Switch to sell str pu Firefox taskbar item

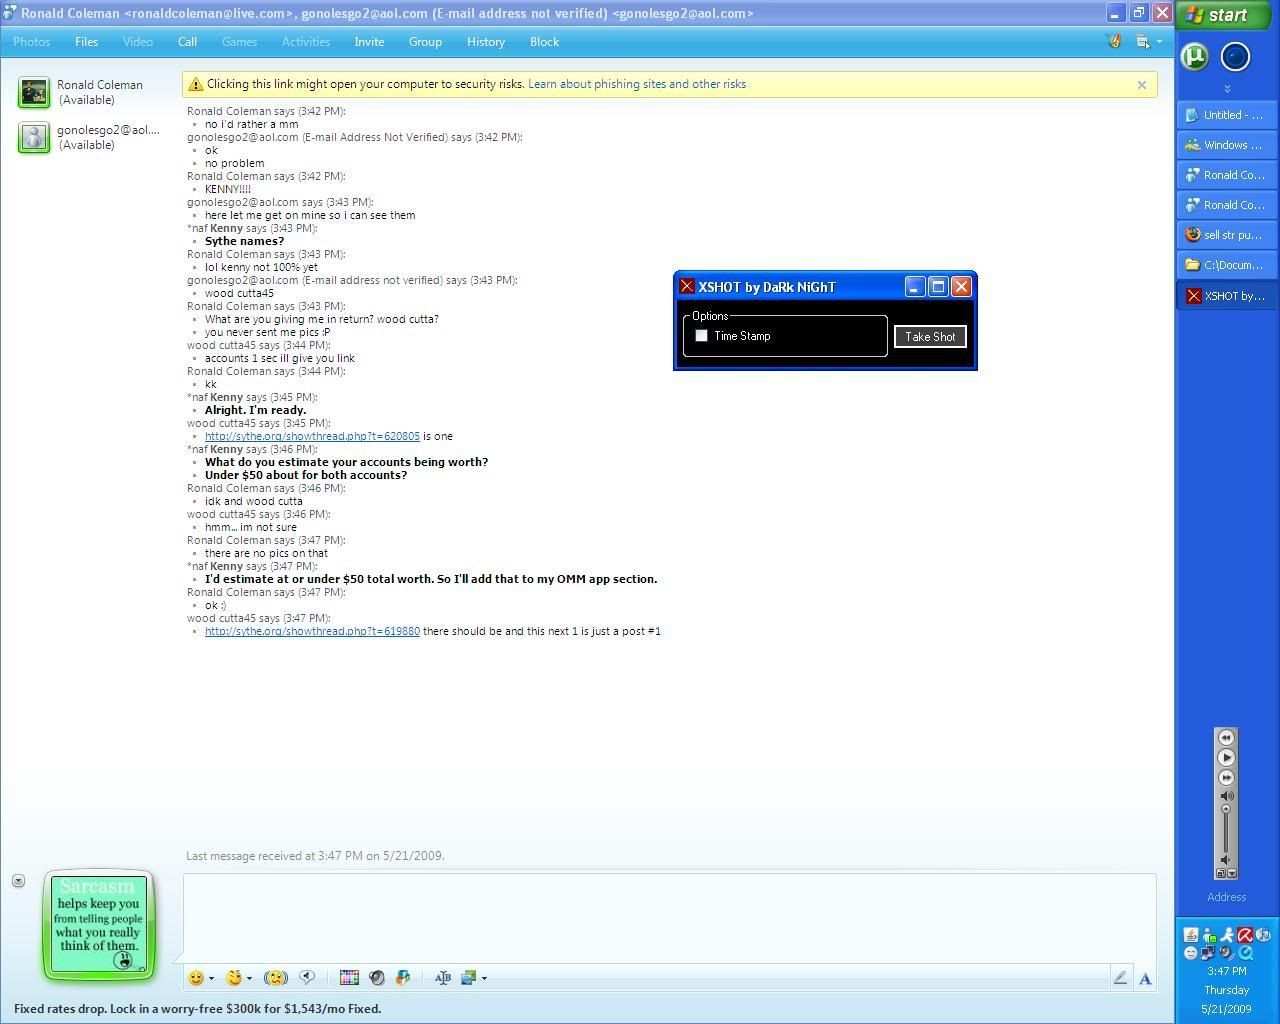[1227, 235]
